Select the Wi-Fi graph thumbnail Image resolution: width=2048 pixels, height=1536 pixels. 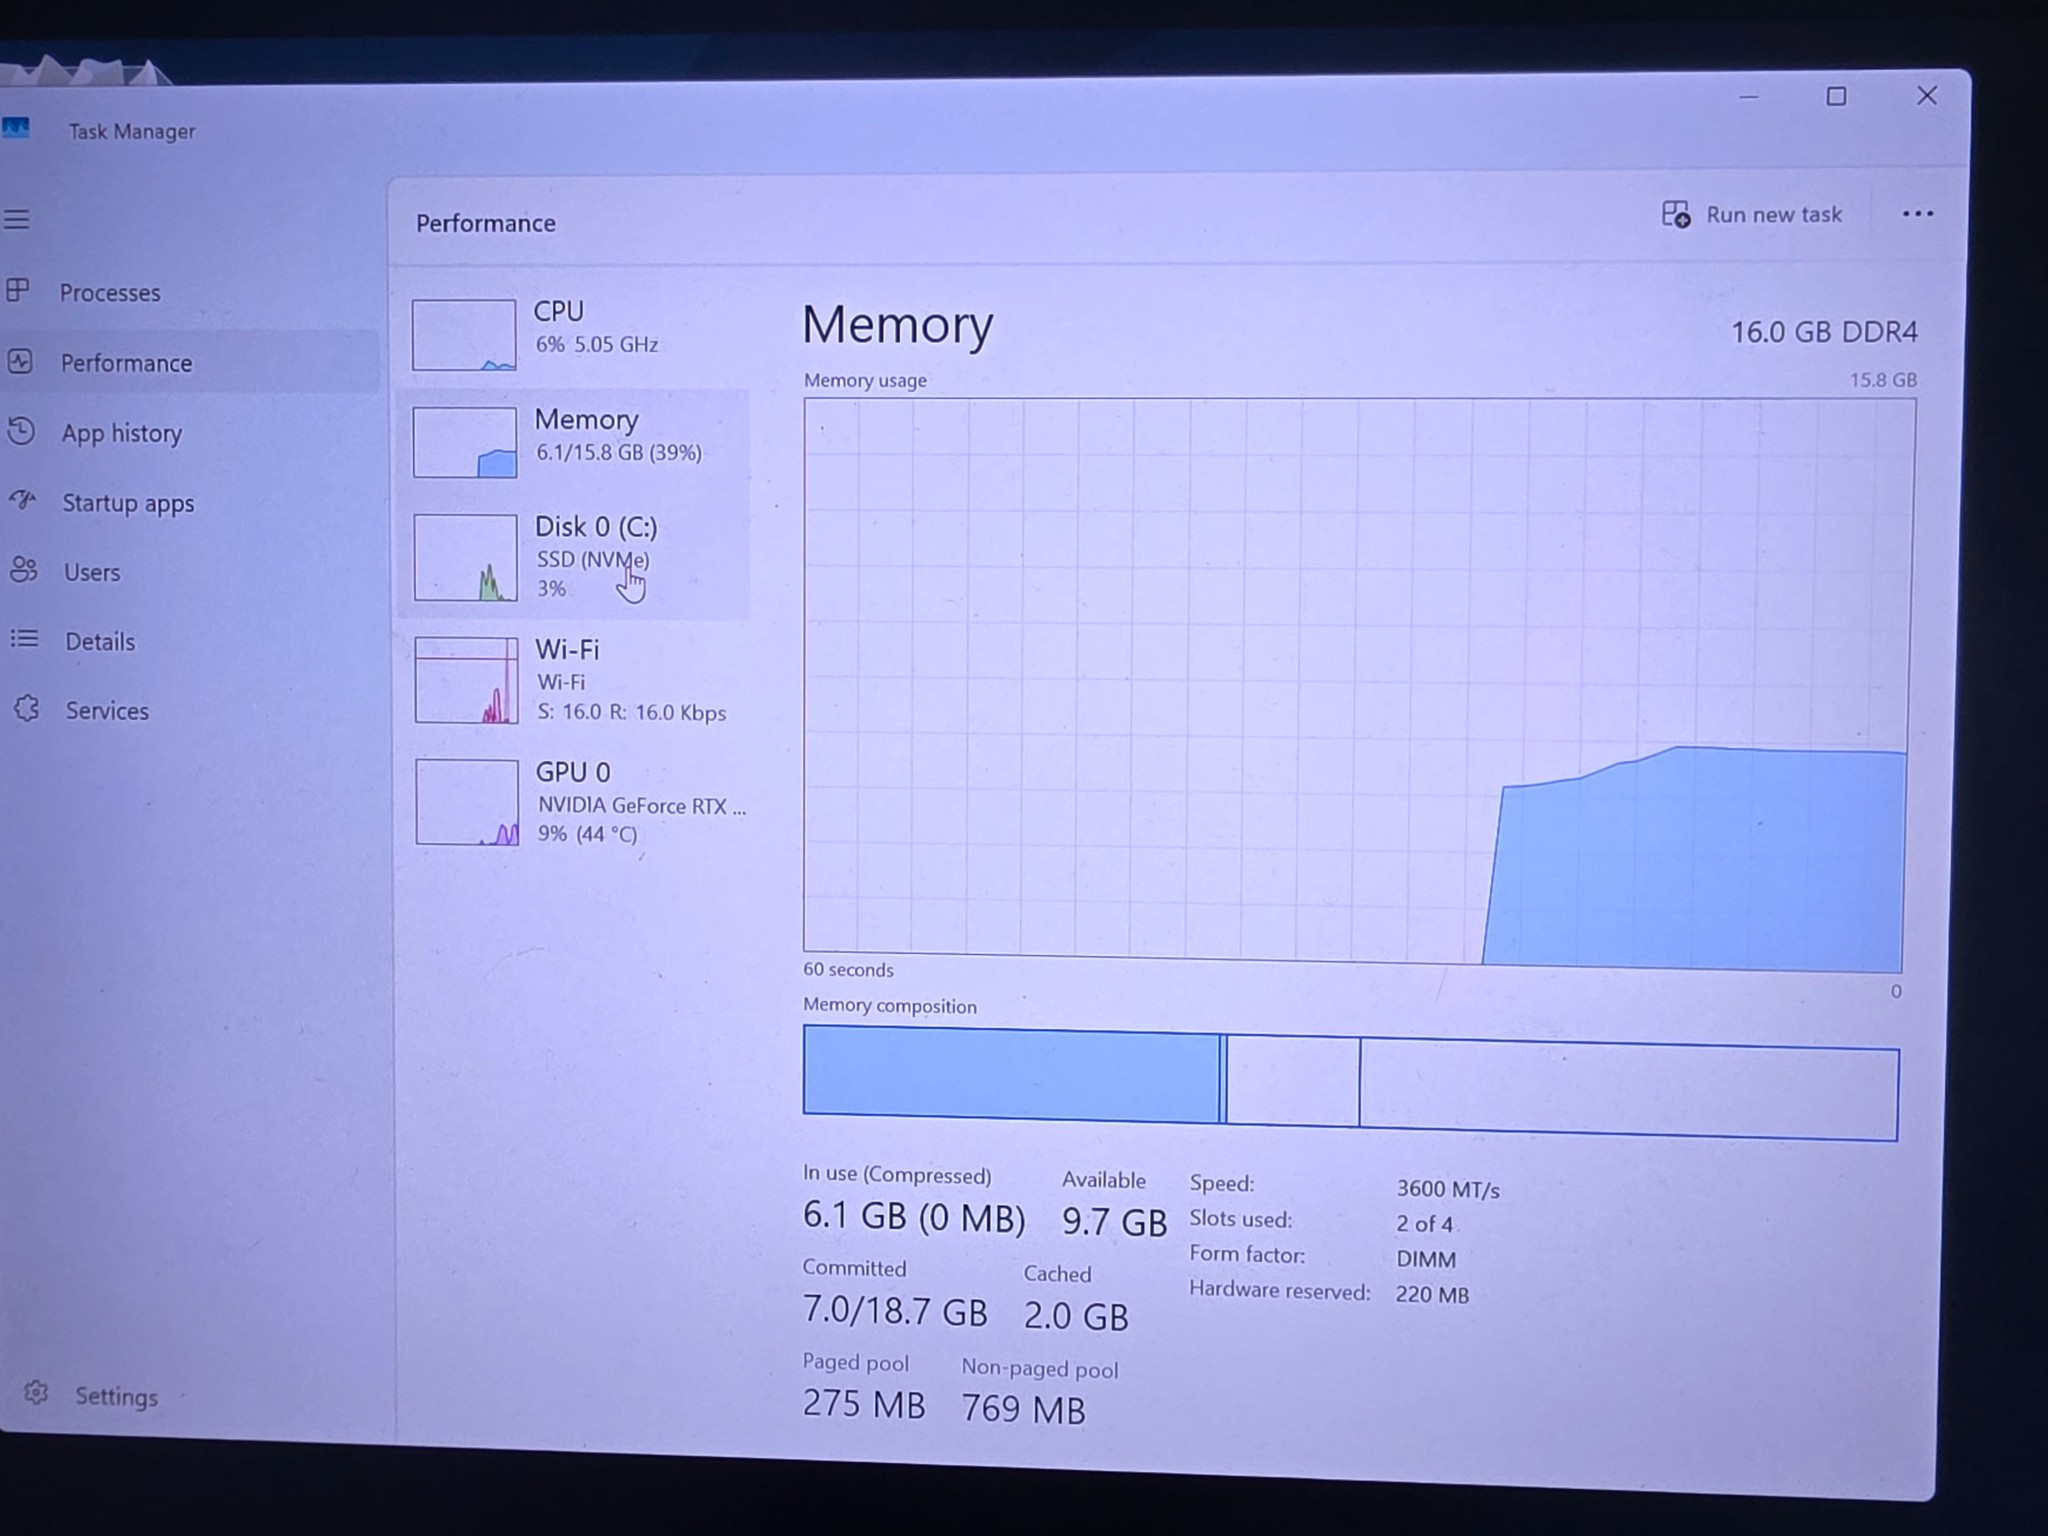[x=467, y=680]
